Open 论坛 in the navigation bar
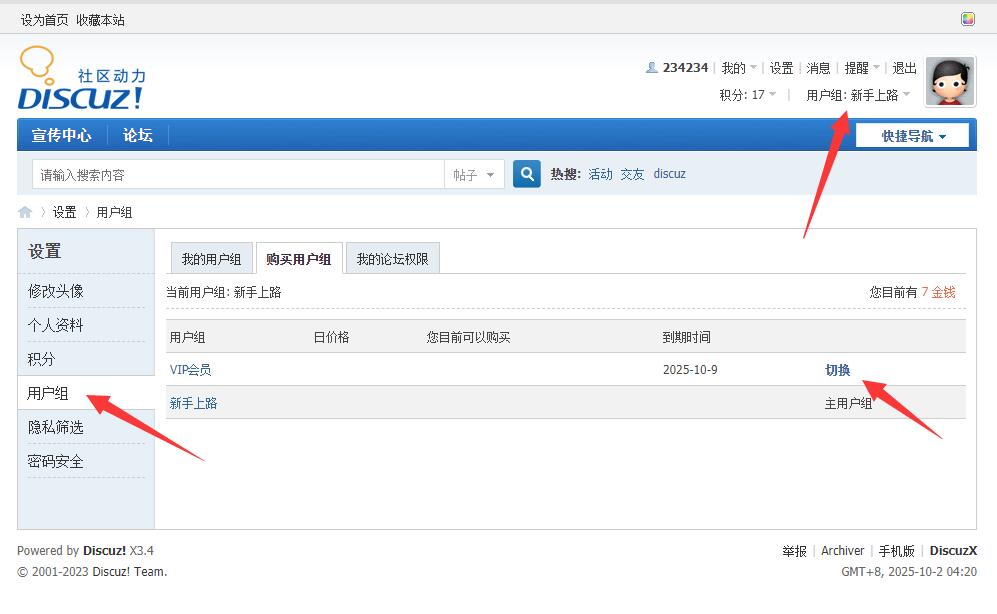 [138, 135]
